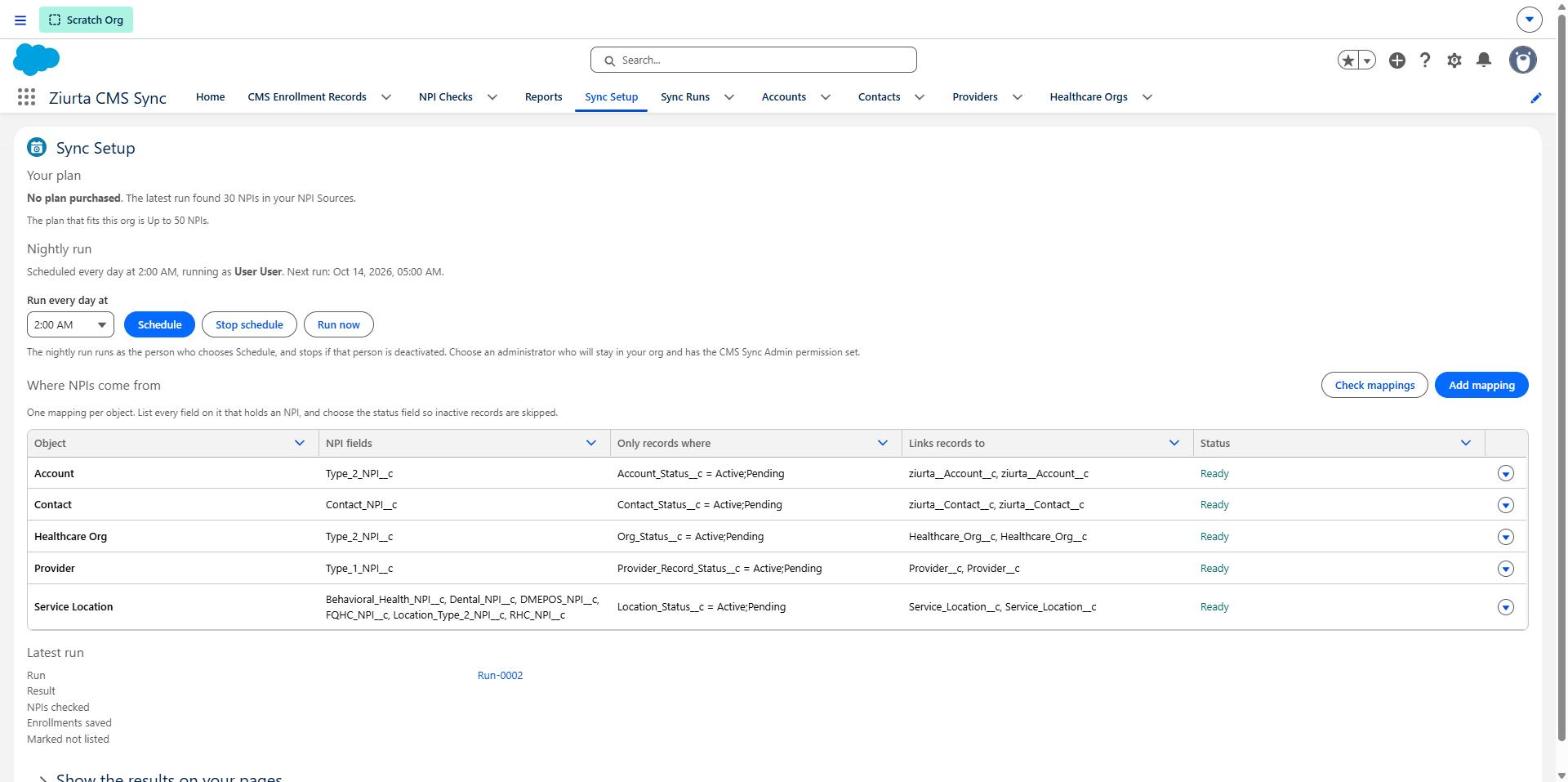The height and width of the screenshot is (782, 1568).
Task: Click the Global Actions plus icon
Action: tap(1397, 60)
